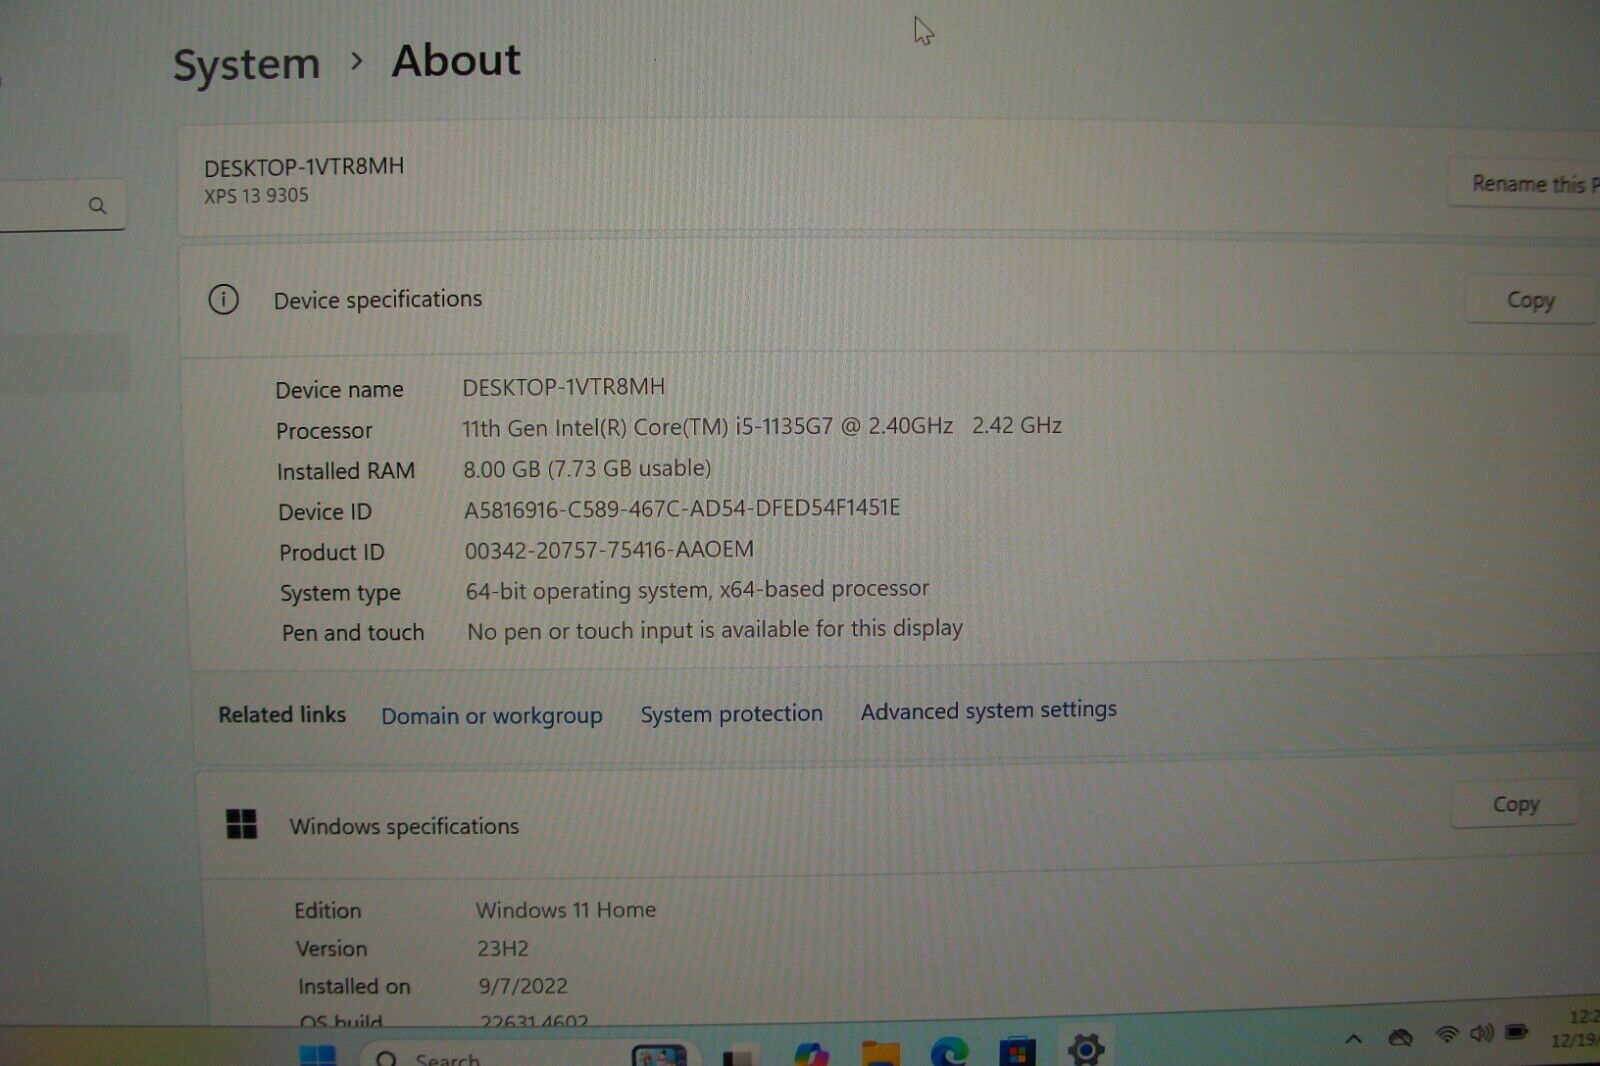This screenshot has width=1600, height=1066.
Task: Select the 23H2 version value
Action: tap(502, 948)
